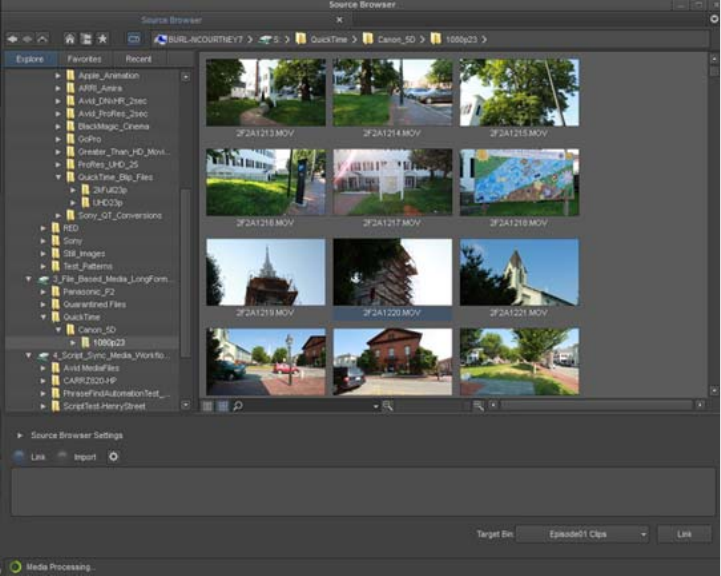Collapse the 3_File_Based_Media_LongForm drive
721x576 pixels.
pyautogui.click(x=29, y=279)
